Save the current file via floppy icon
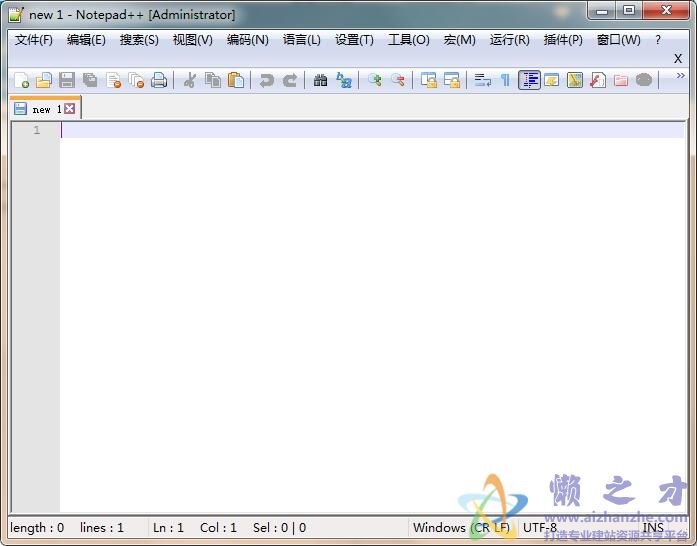The width and height of the screenshot is (697, 546). point(67,80)
